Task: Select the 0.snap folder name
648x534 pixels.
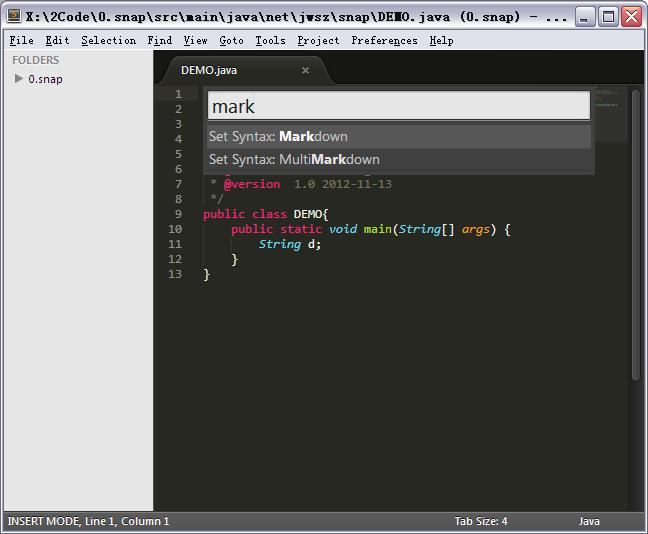Action: pos(45,79)
